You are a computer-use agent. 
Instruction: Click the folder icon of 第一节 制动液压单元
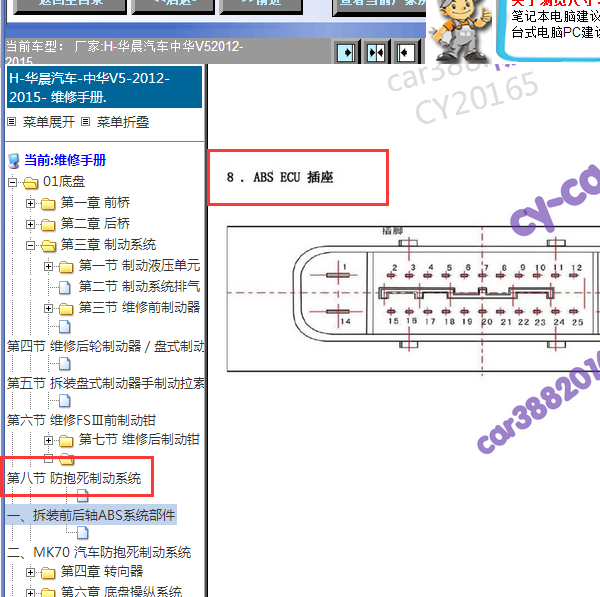click(x=66, y=267)
